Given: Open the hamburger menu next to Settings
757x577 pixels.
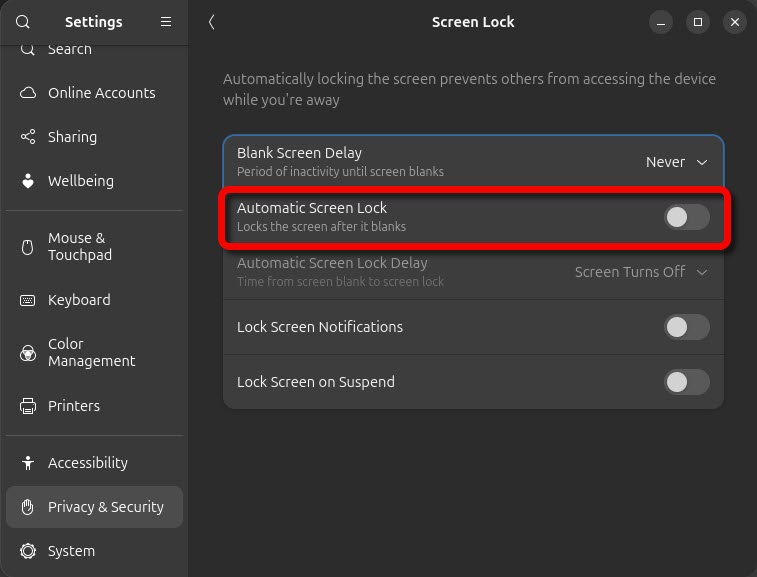Looking at the screenshot, I should [x=166, y=22].
